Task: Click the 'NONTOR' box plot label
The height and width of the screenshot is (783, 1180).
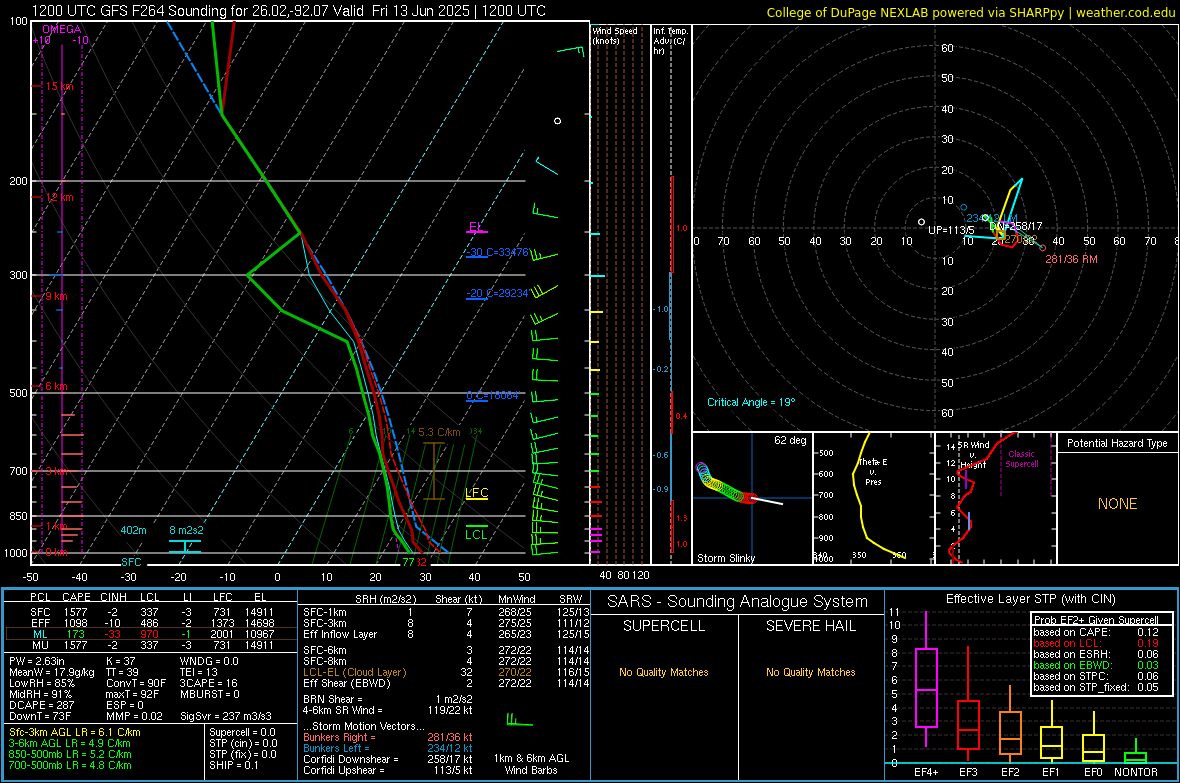Action: tap(1136, 772)
